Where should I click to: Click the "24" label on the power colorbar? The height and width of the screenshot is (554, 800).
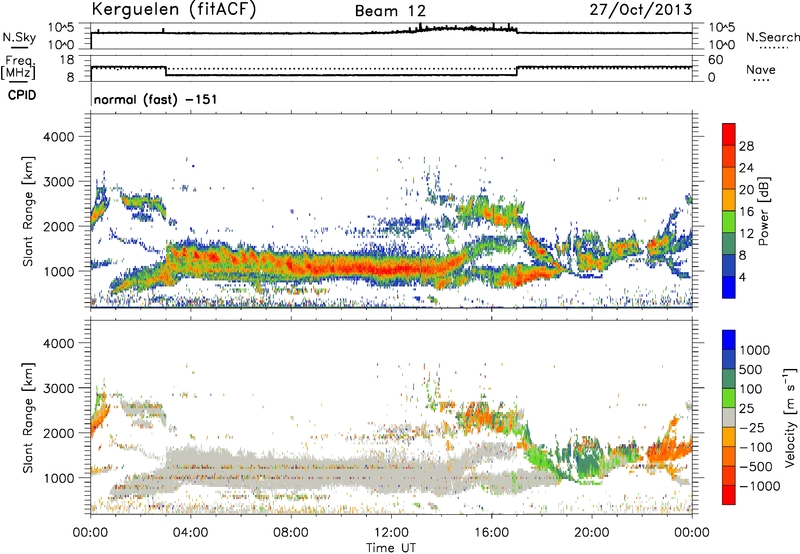[746, 168]
